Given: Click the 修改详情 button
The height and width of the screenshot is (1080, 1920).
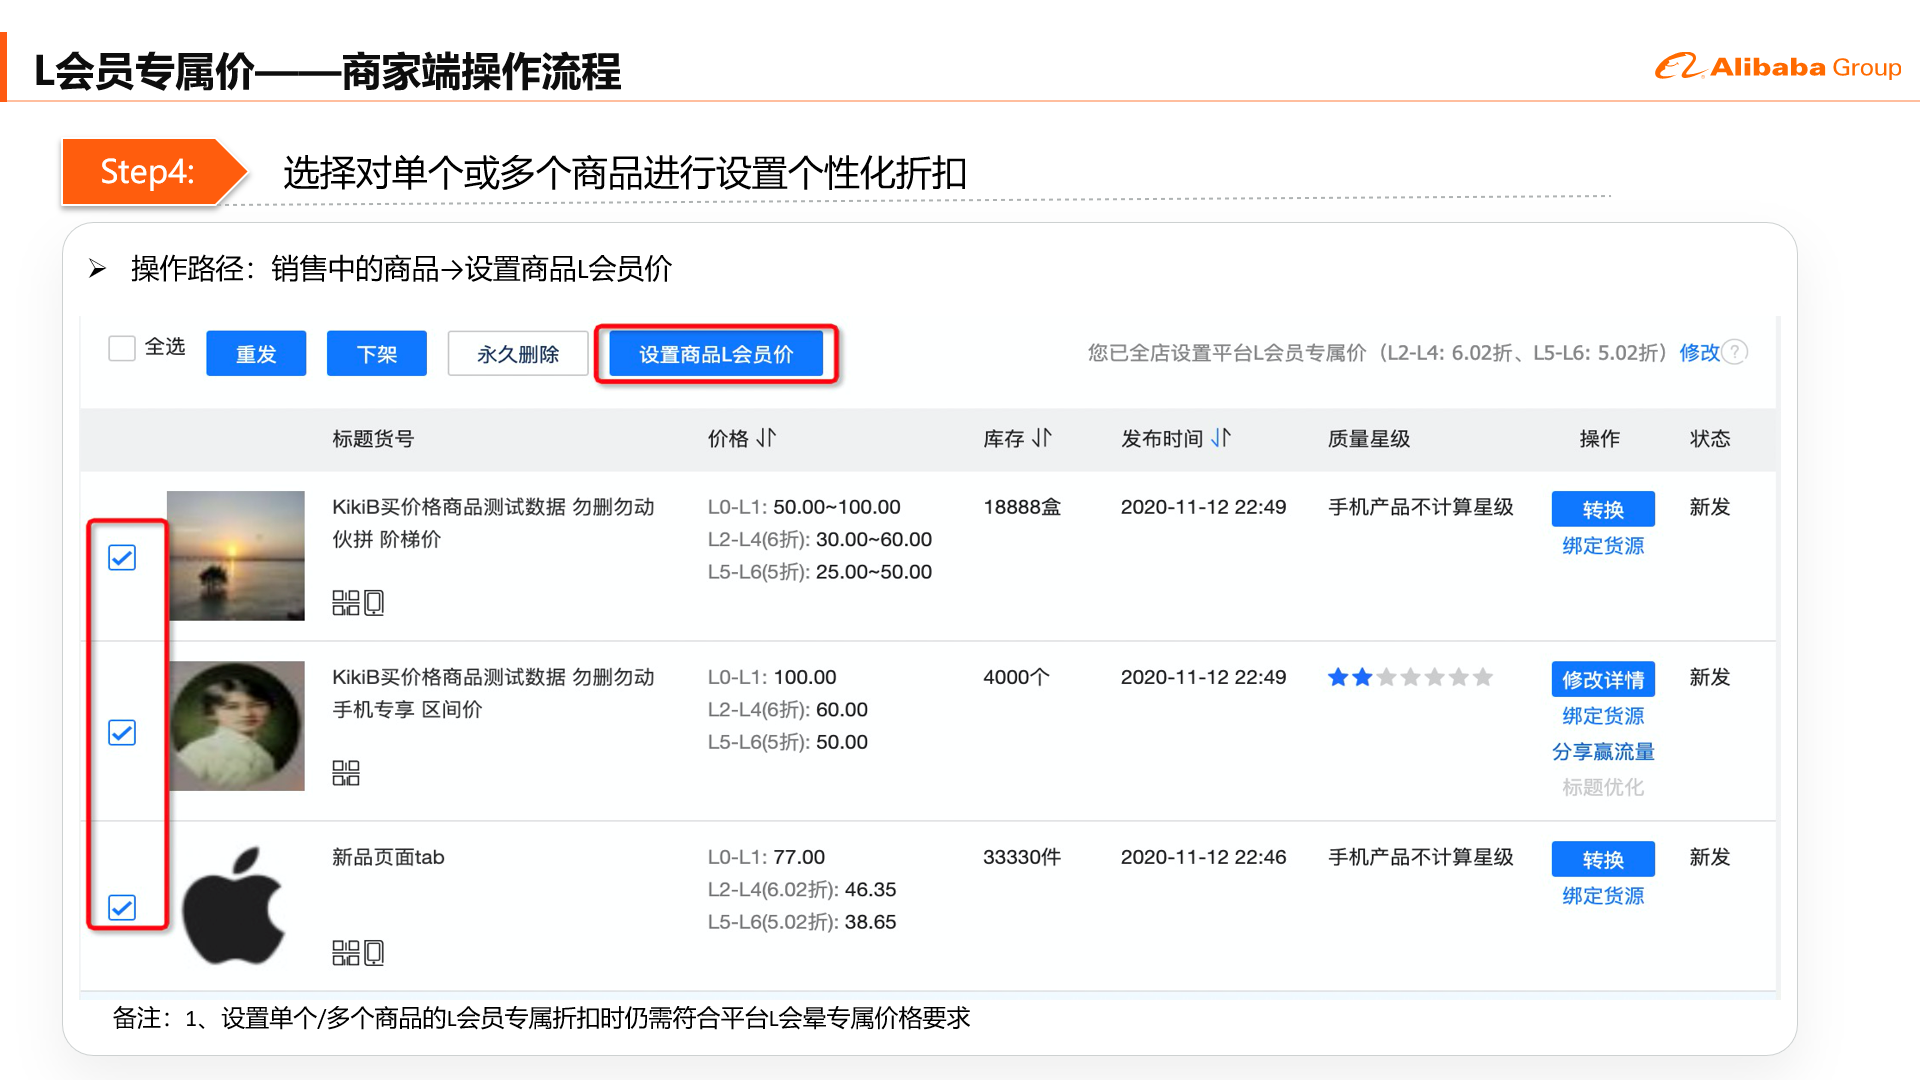Looking at the screenshot, I should point(1603,680).
